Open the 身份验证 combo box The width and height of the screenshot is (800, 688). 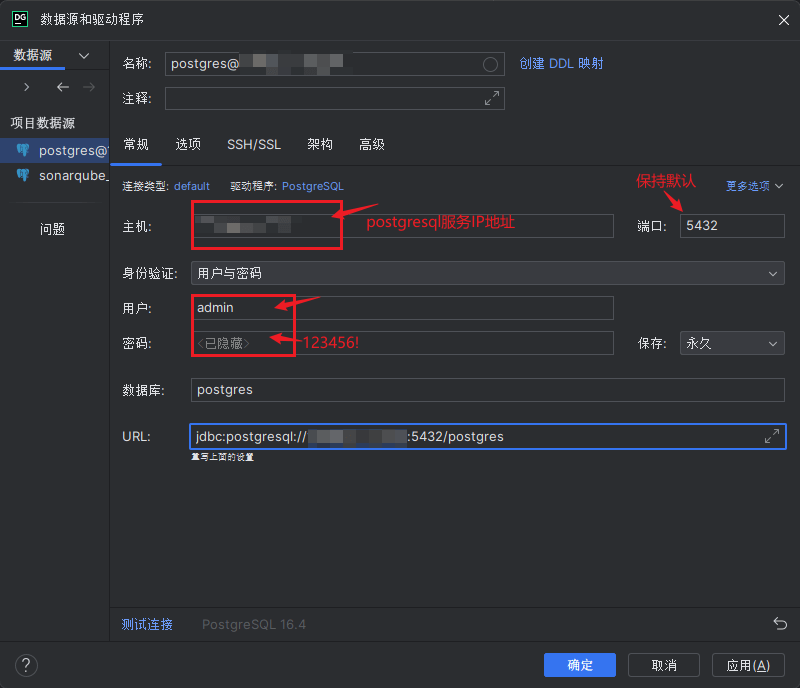[487, 274]
